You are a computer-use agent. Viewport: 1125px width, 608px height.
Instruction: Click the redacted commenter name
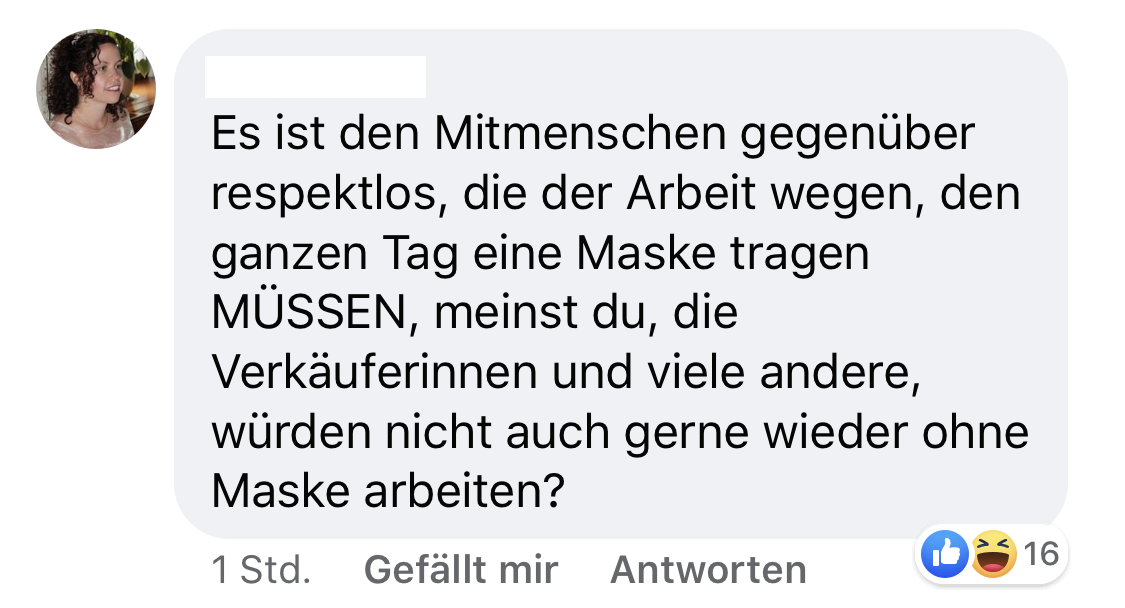click(x=315, y=78)
